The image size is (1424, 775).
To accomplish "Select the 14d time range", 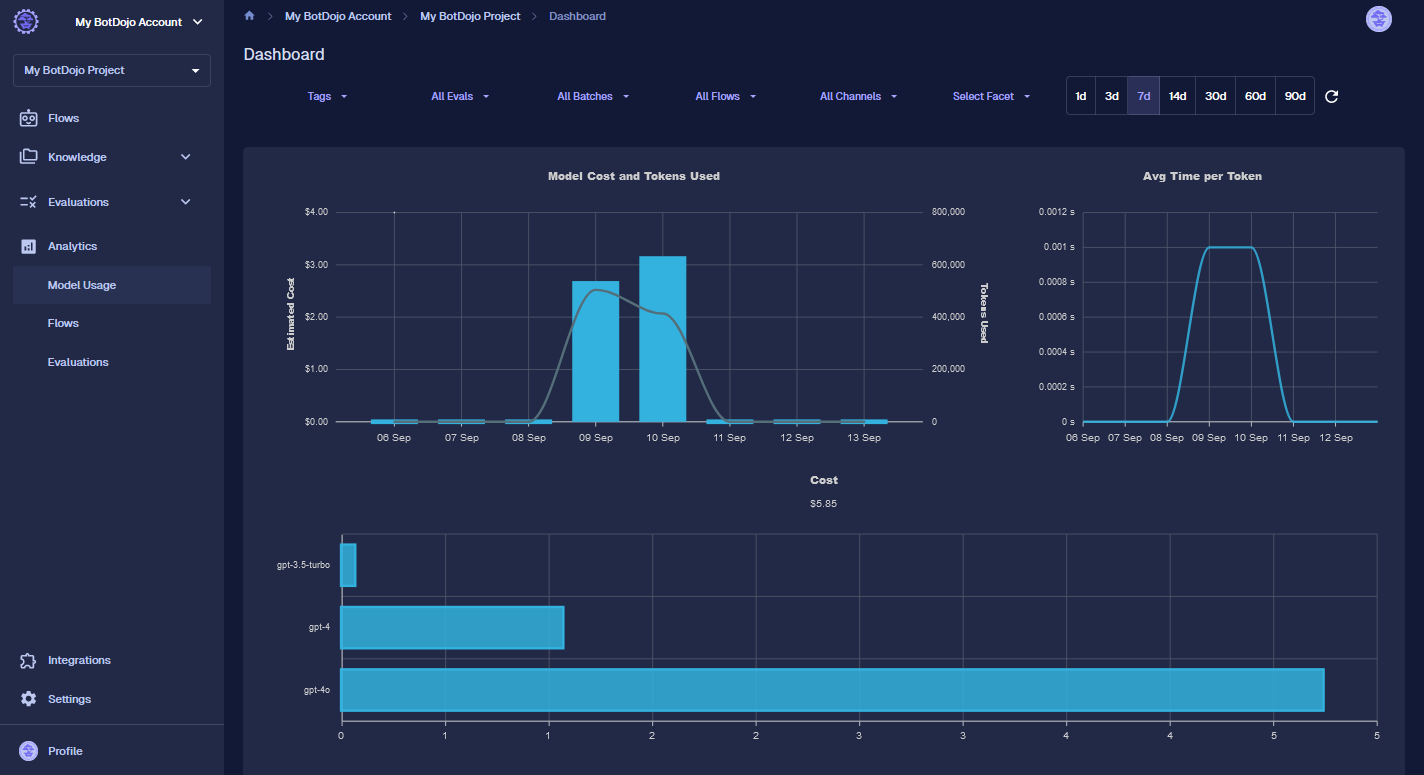I will pos(1178,96).
